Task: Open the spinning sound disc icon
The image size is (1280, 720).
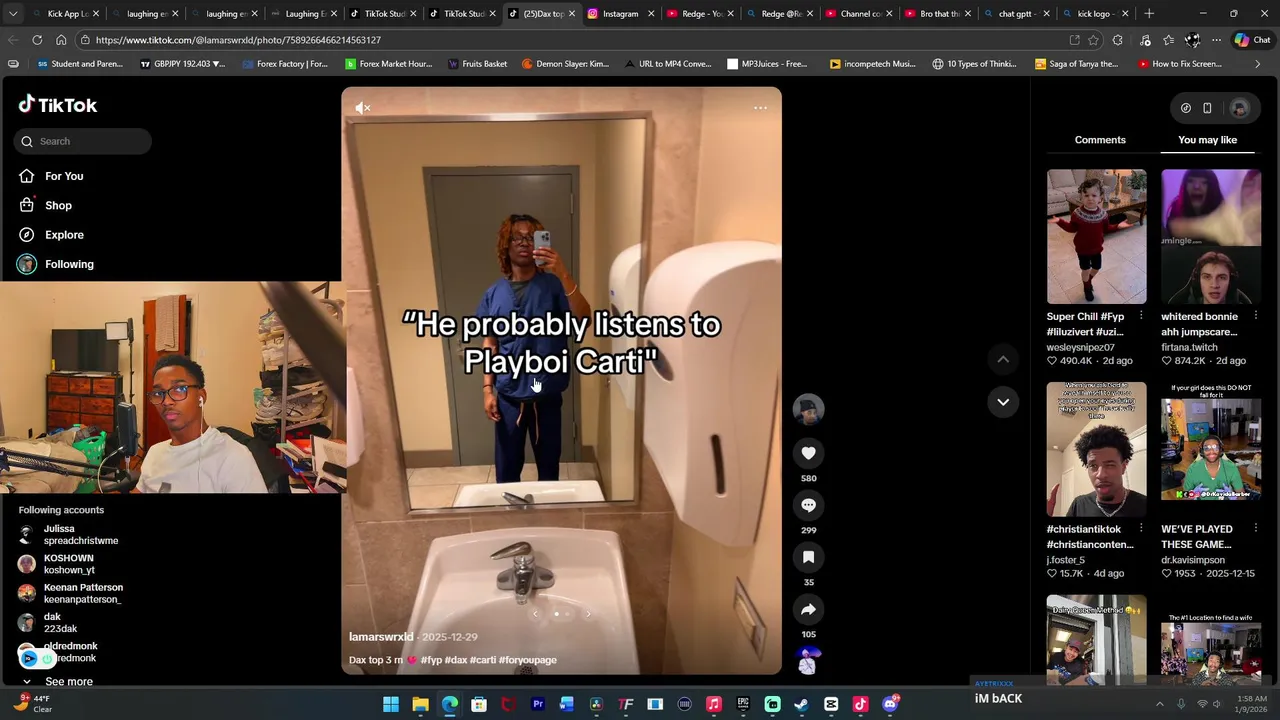Action: [808, 662]
